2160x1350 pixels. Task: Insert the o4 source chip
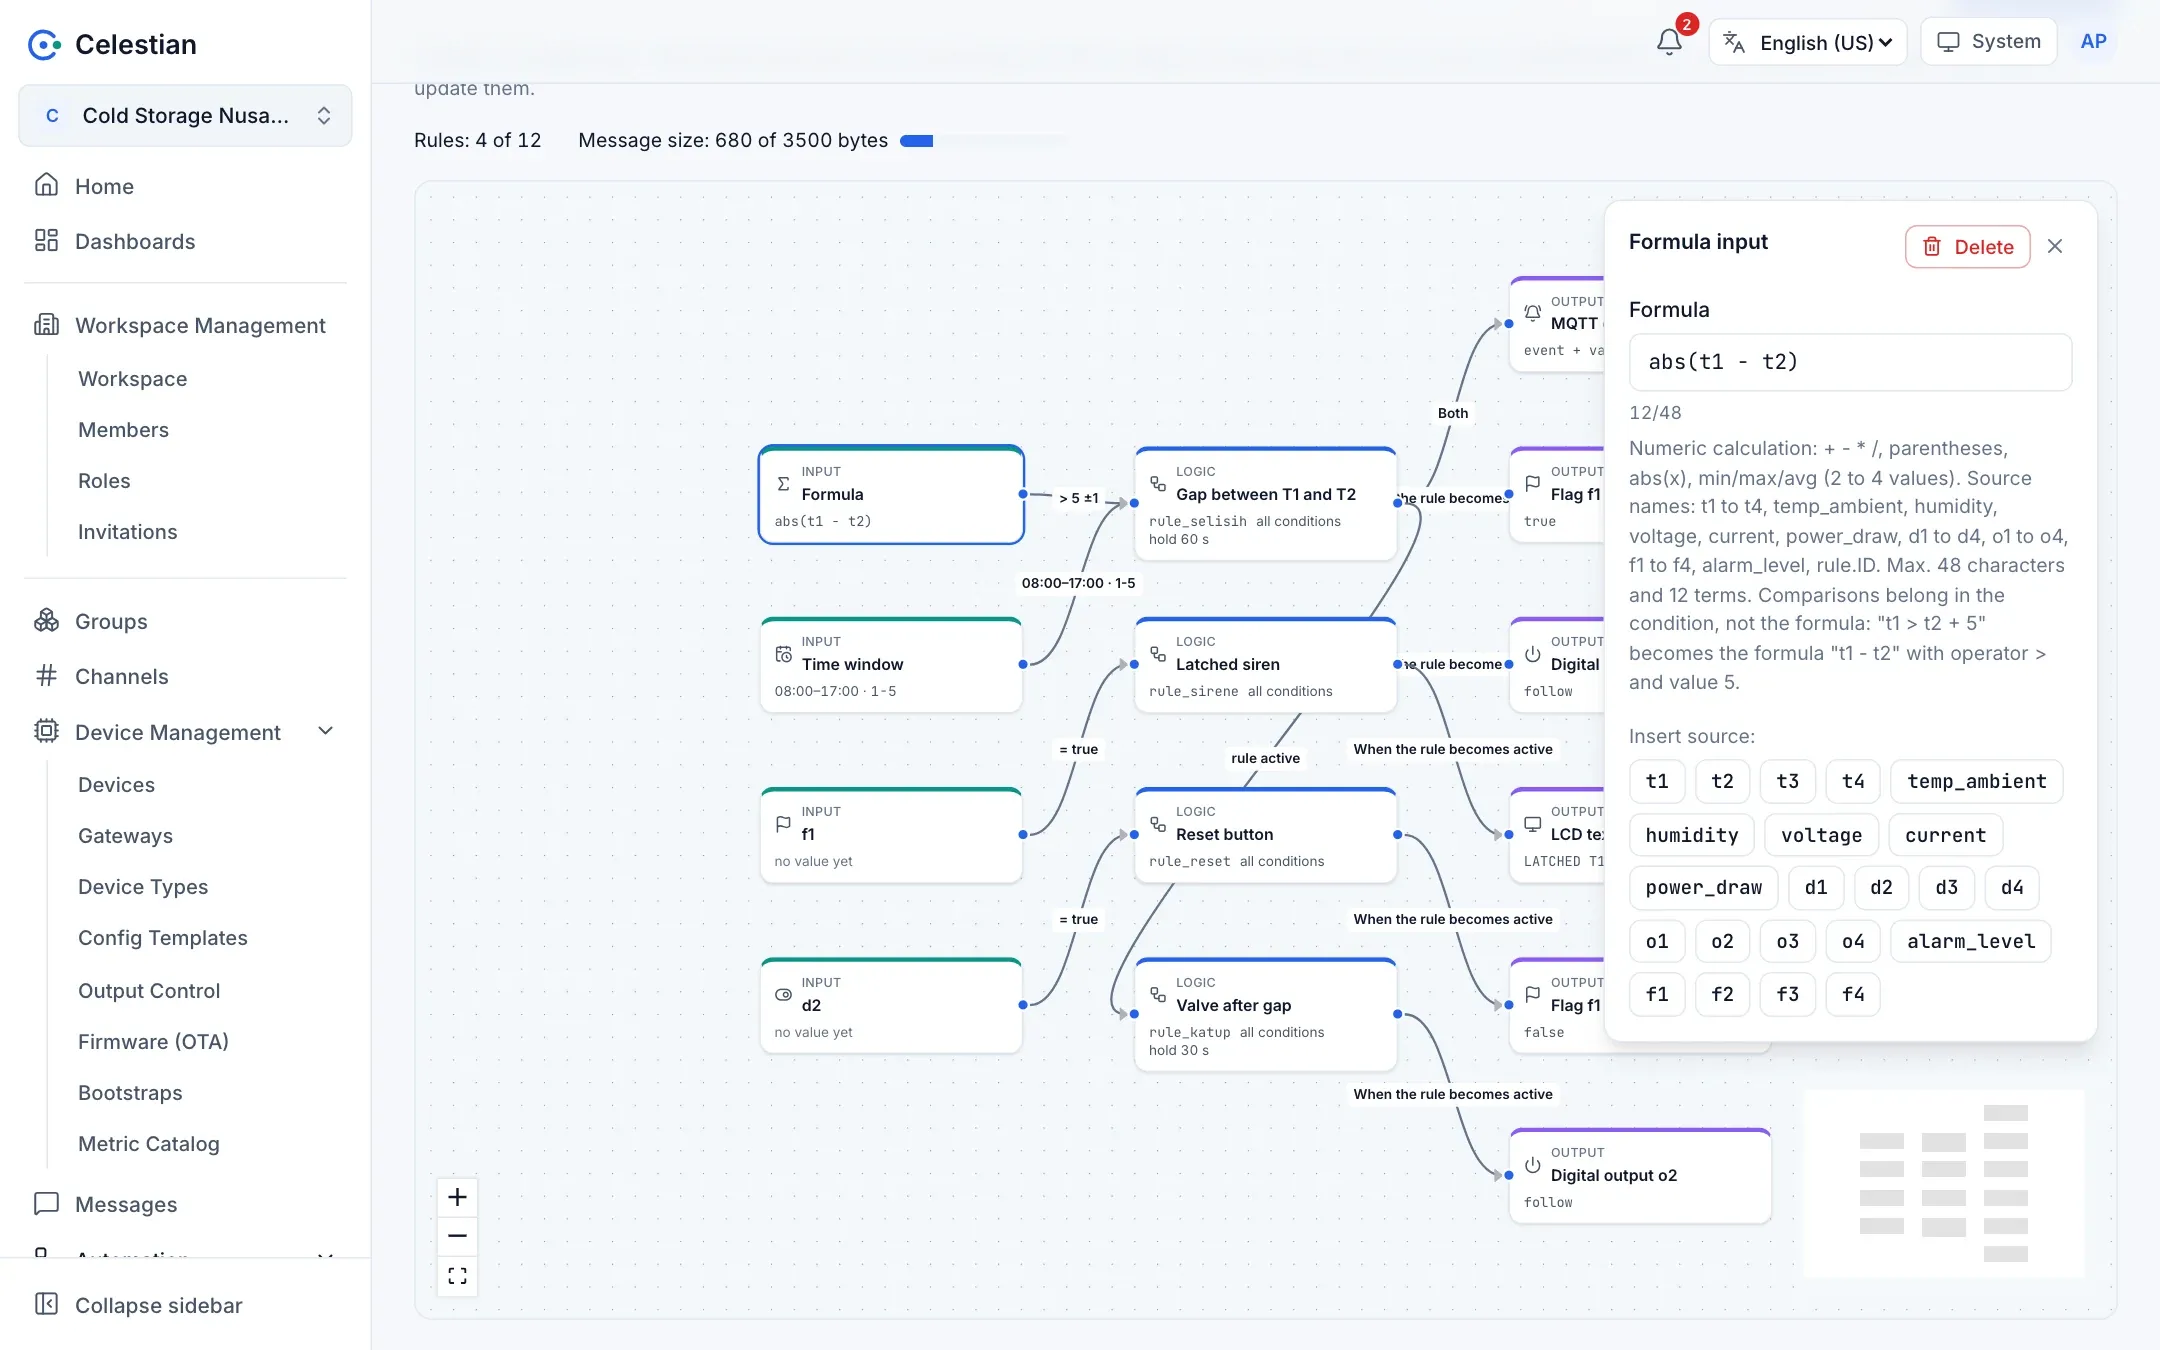tap(1852, 941)
